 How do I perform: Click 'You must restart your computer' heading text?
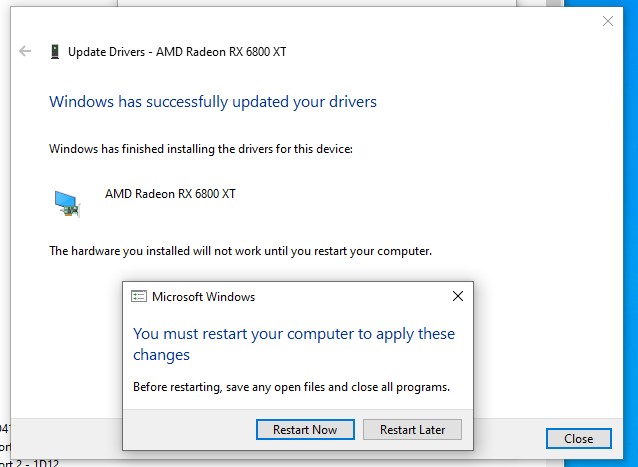click(294, 344)
